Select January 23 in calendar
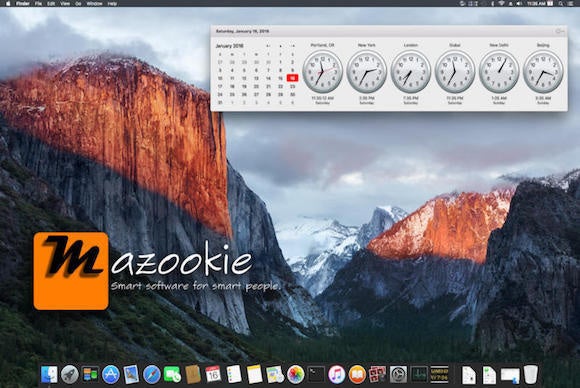580x388 pixels. [x=293, y=86]
